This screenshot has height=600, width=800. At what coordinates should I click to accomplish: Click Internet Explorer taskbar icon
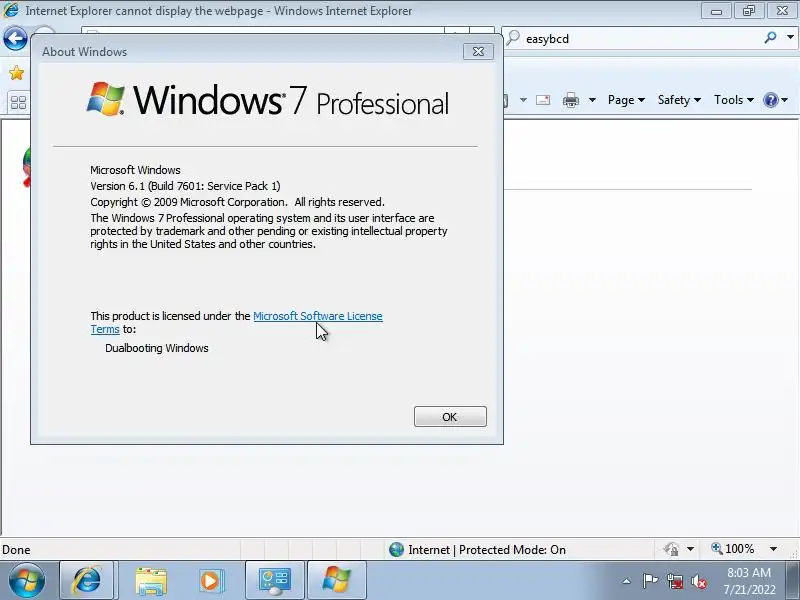pyautogui.click(x=87, y=580)
